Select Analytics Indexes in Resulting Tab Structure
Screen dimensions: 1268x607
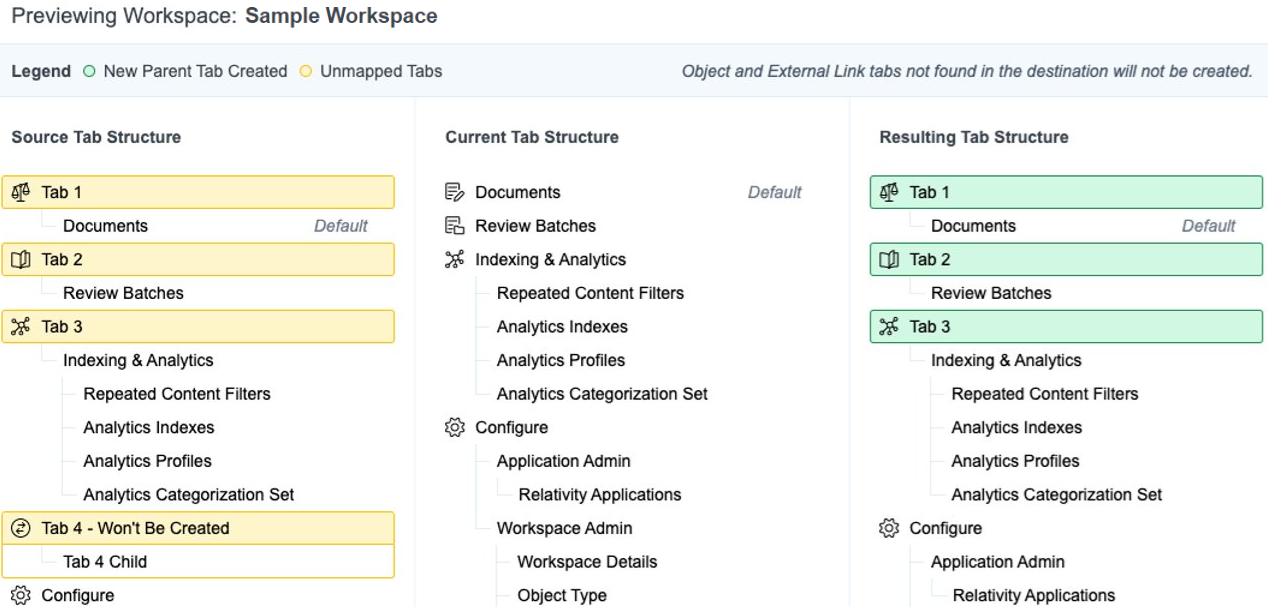(1017, 428)
